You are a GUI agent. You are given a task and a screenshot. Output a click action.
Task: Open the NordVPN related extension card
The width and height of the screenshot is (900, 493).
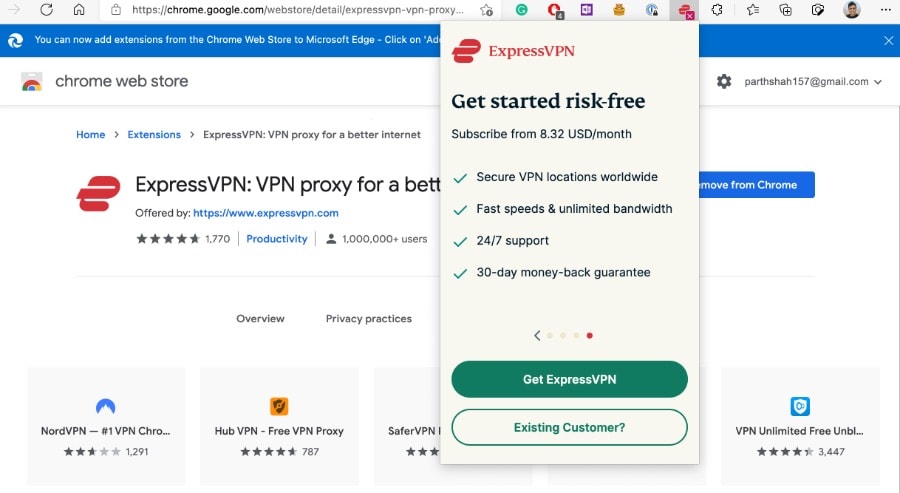click(x=106, y=426)
